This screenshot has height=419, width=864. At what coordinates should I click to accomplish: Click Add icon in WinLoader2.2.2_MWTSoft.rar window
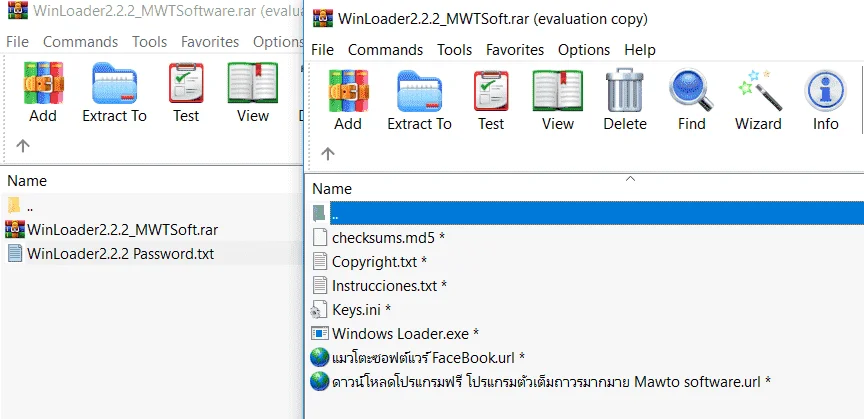(348, 92)
